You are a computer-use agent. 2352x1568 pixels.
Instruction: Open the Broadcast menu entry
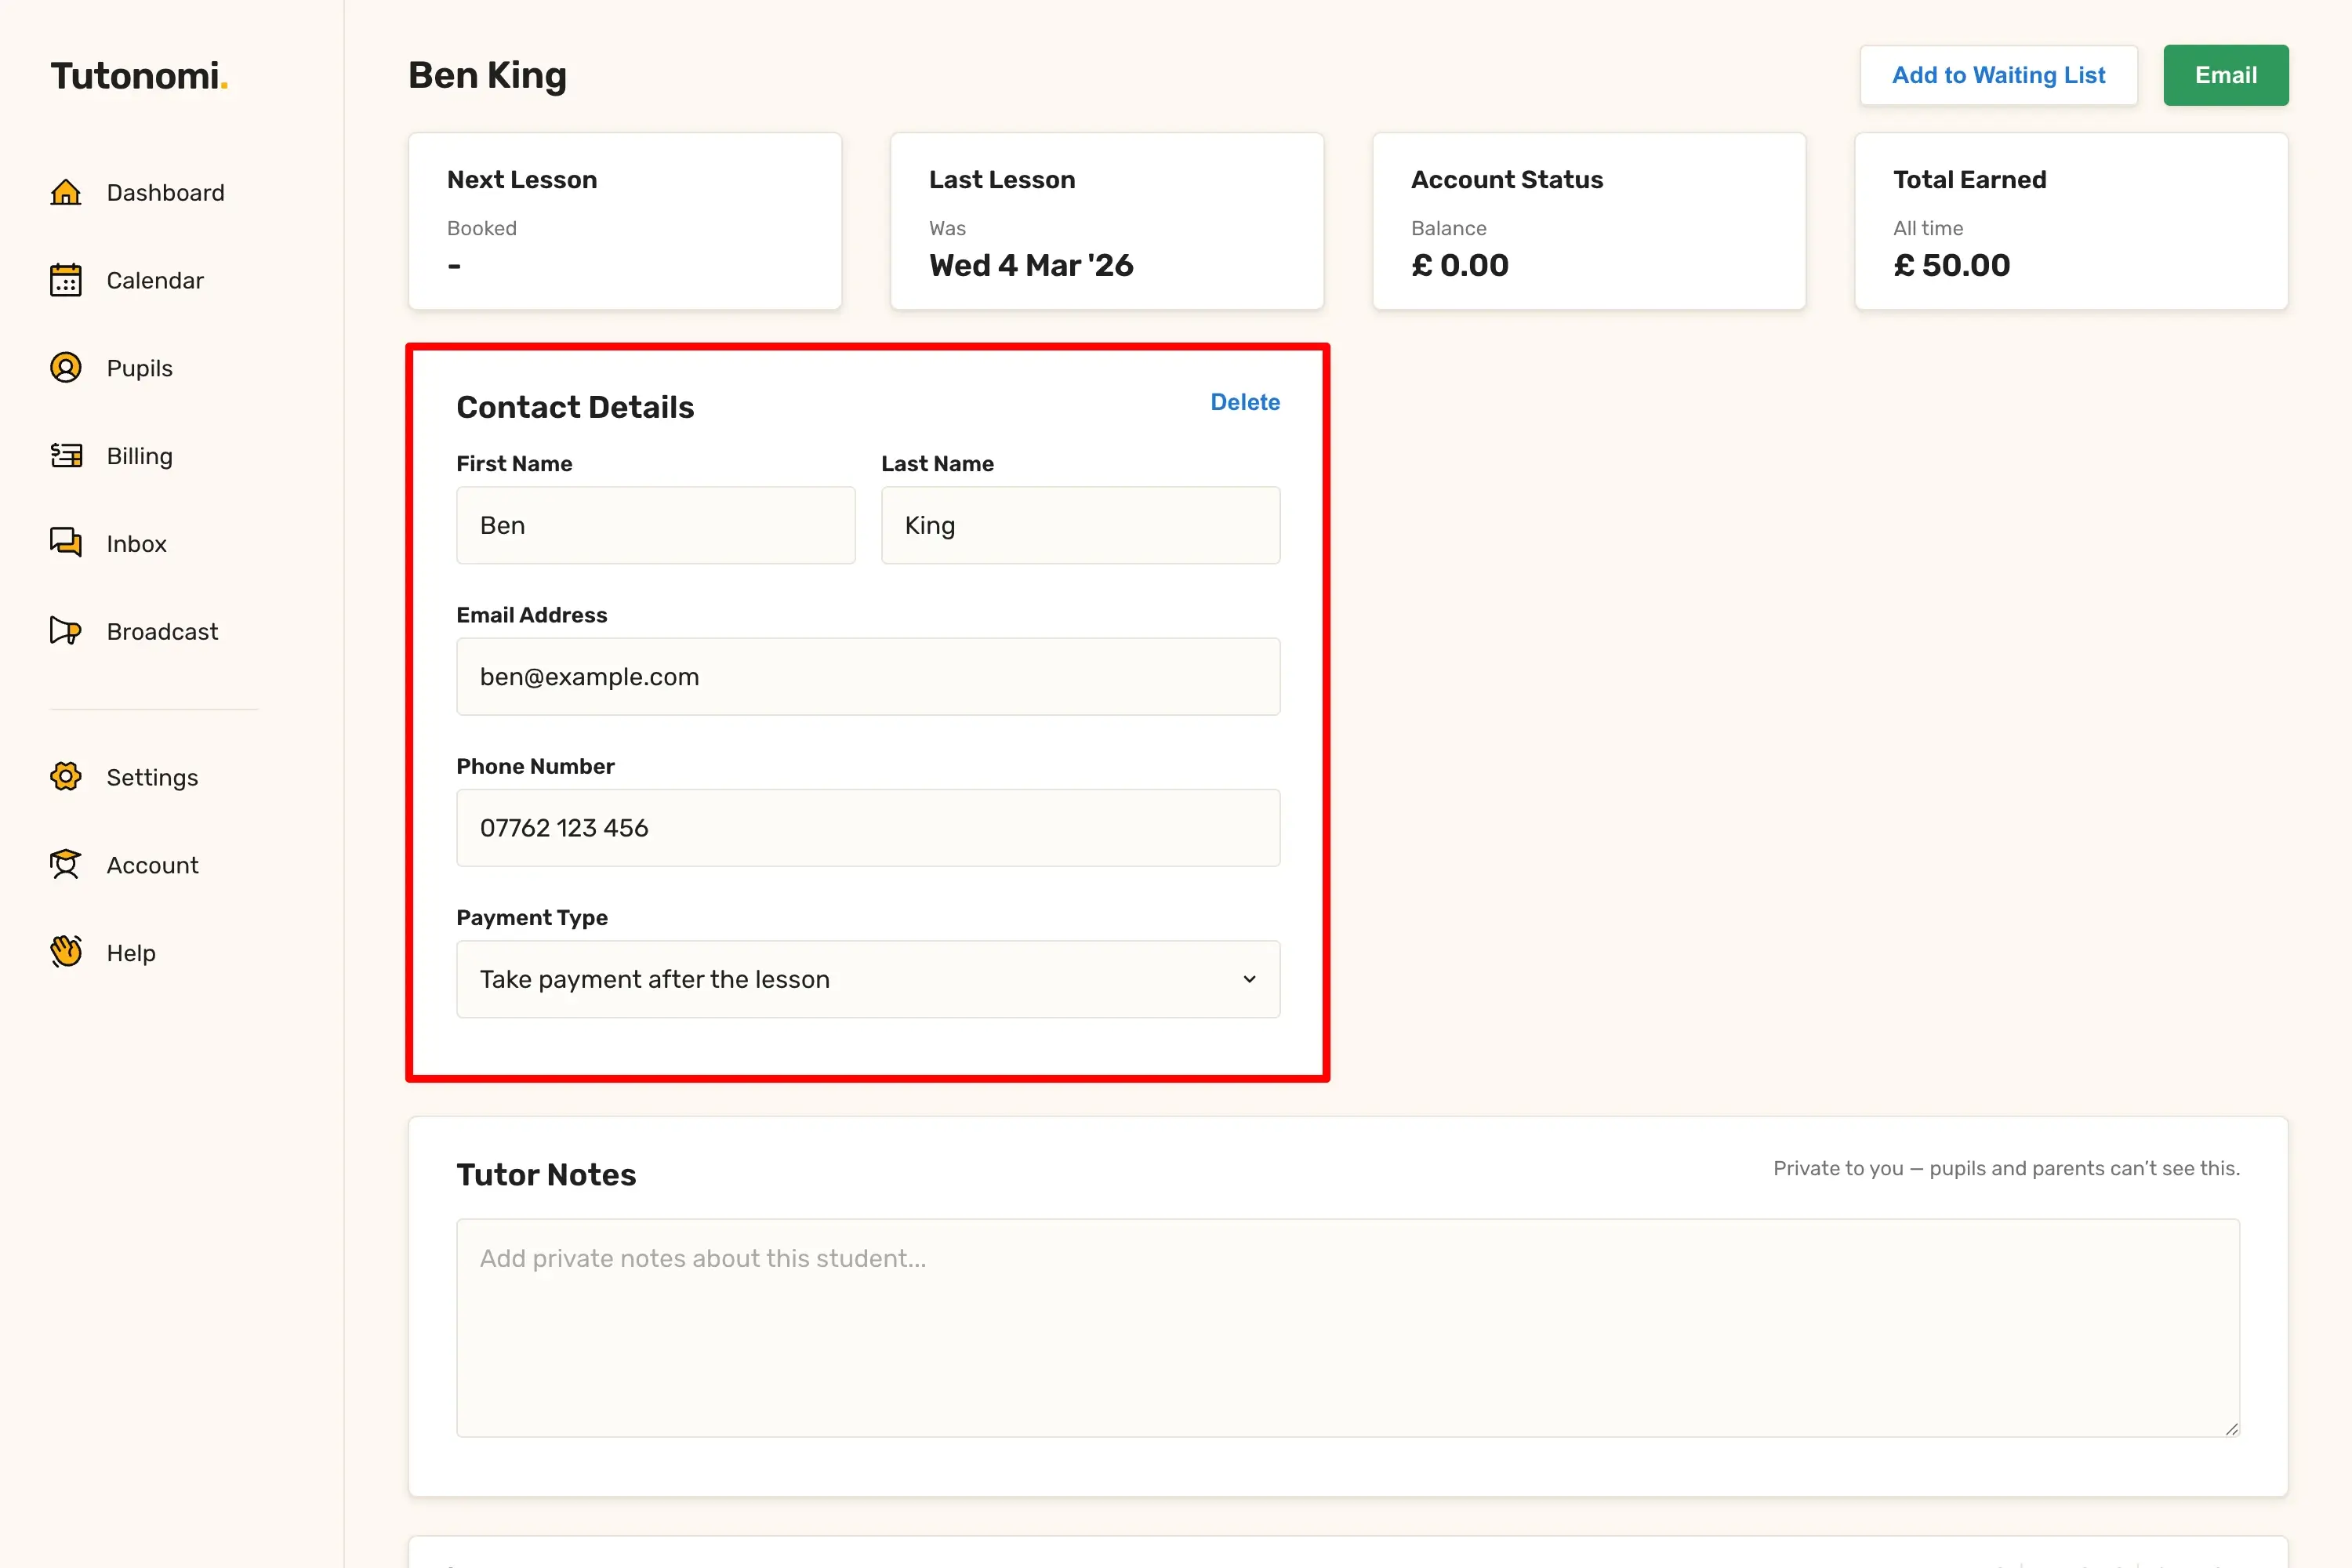pyautogui.click(x=162, y=631)
